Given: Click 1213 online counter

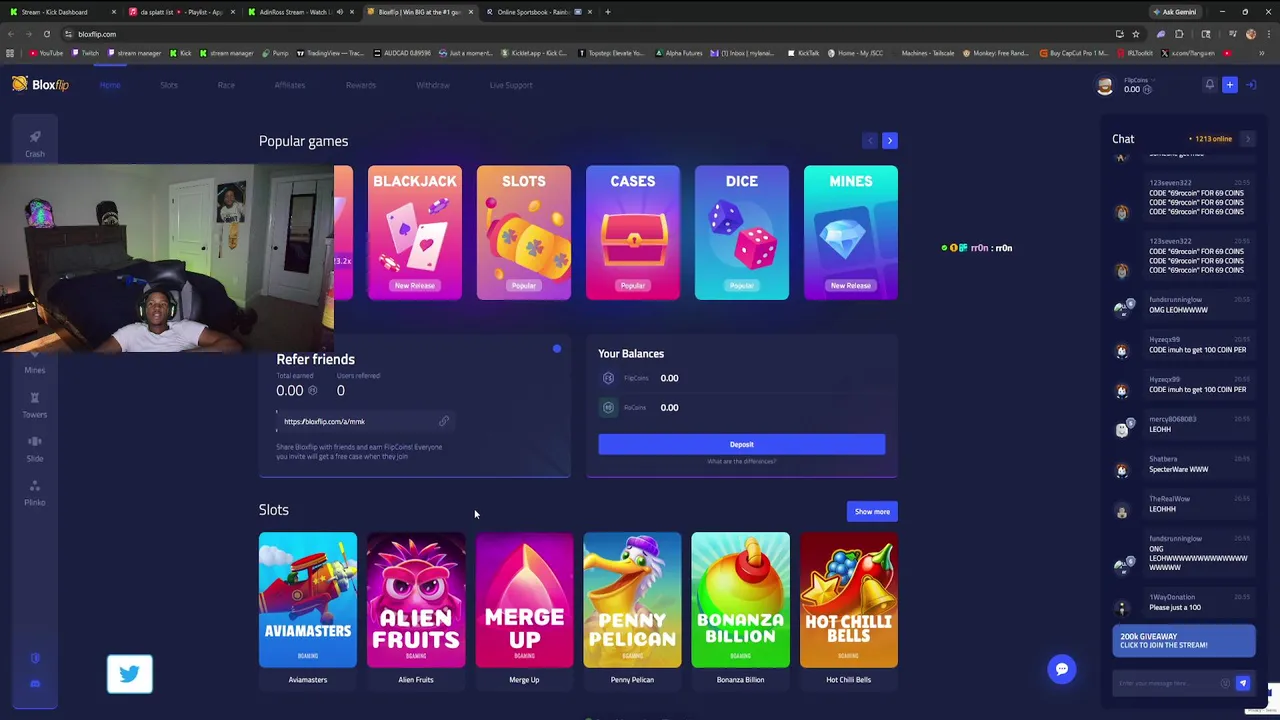Looking at the screenshot, I should tap(1211, 139).
